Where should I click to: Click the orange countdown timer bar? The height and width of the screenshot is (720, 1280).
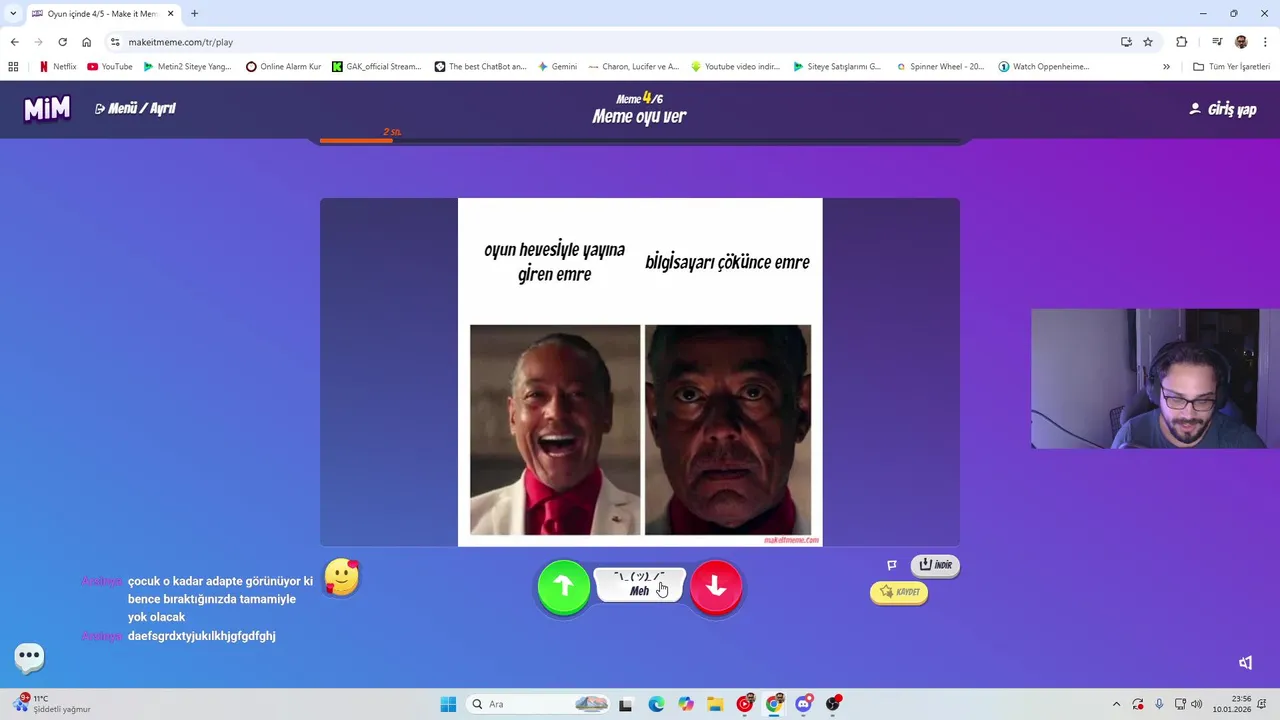click(356, 140)
